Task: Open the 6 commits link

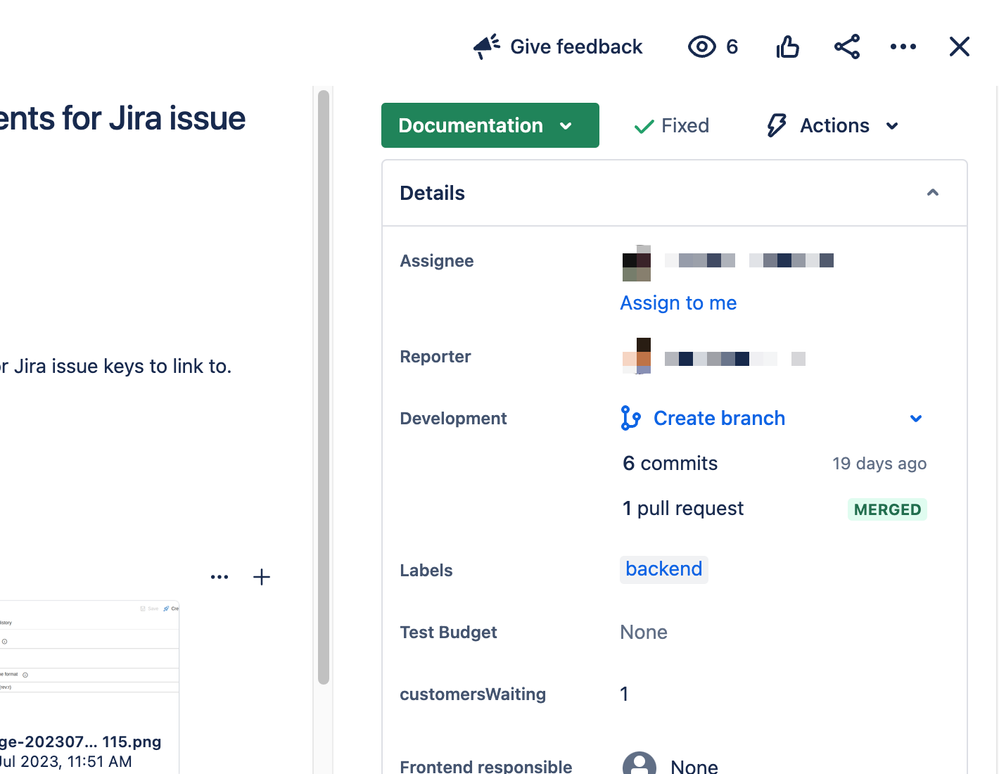Action: [x=670, y=463]
